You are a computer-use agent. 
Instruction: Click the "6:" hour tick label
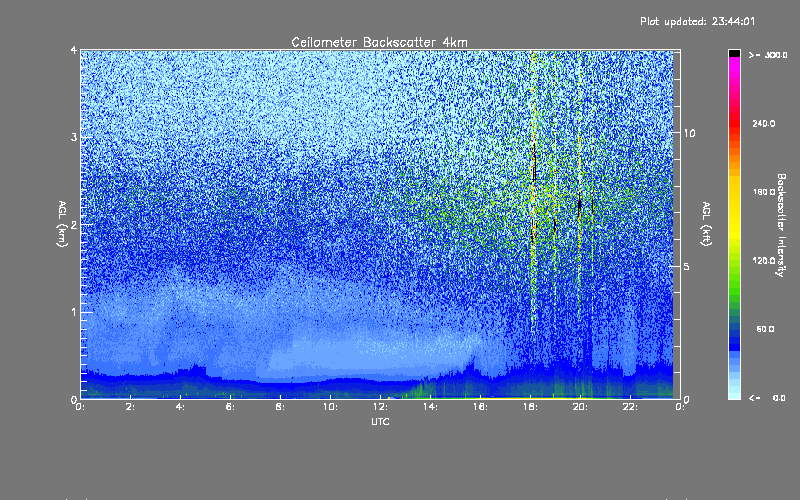pos(231,407)
